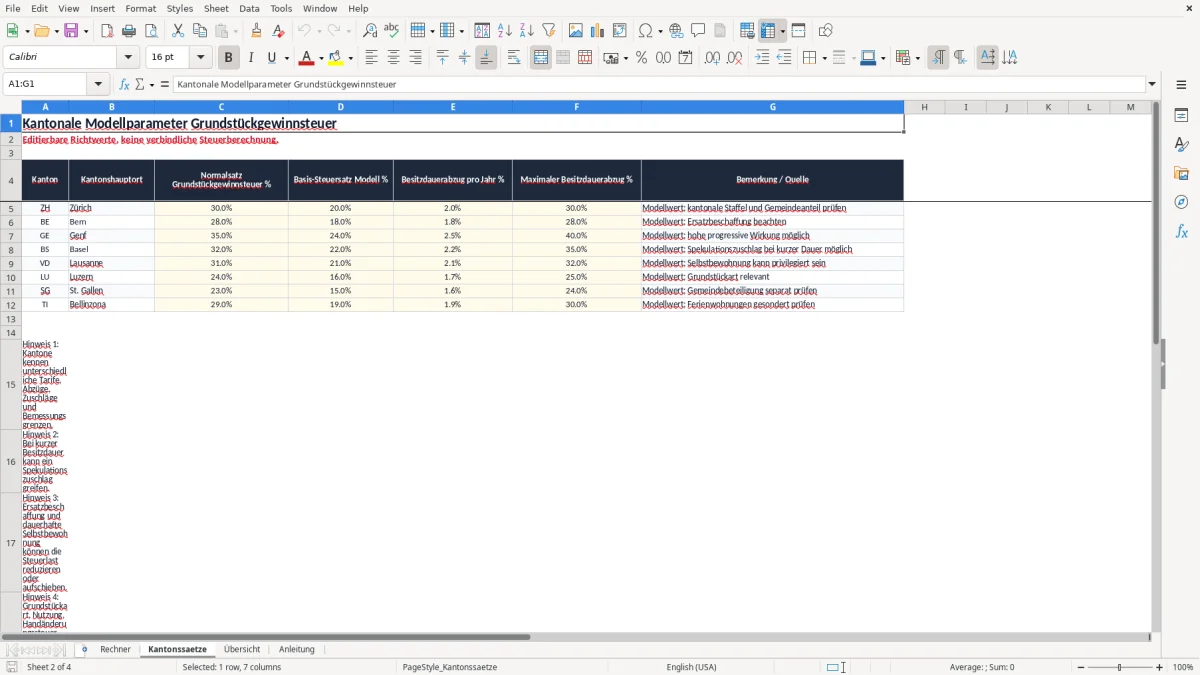Click the Function Wizard fx icon
This screenshot has width=1200, height=675.
coord(124,85)
